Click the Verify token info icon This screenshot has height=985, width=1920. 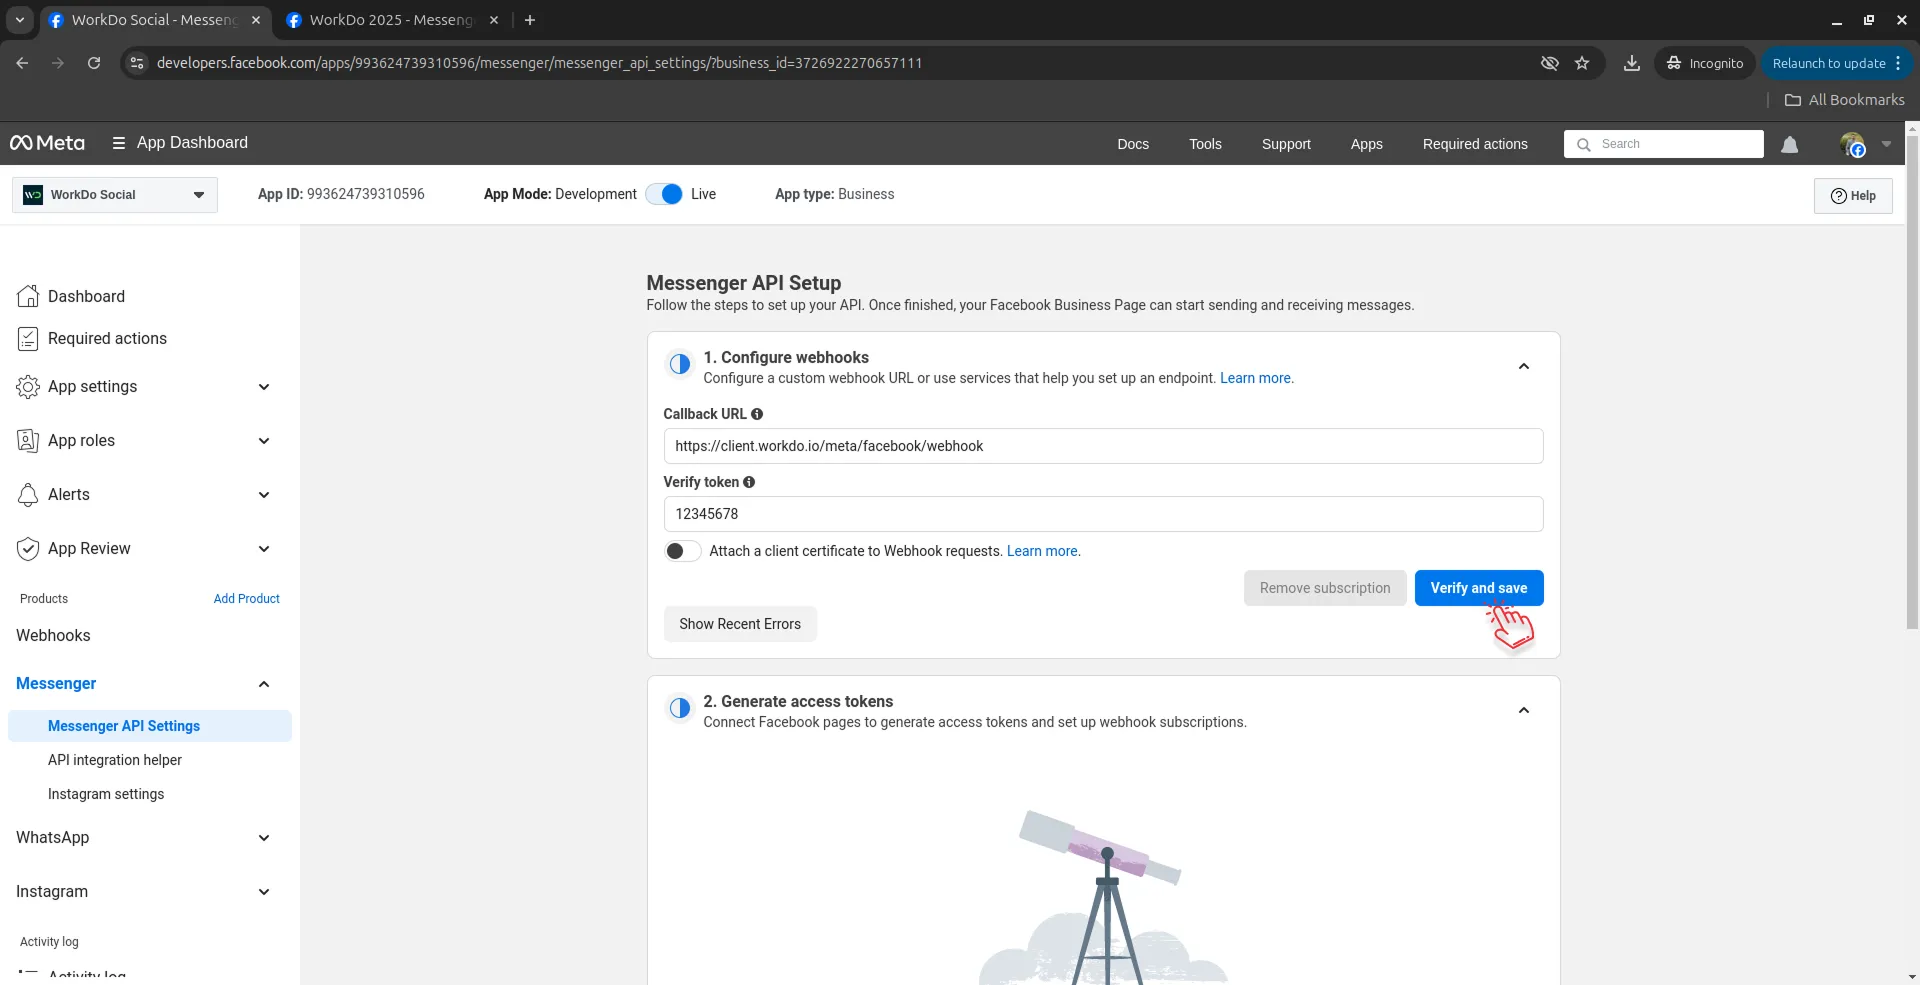[749, 482]
